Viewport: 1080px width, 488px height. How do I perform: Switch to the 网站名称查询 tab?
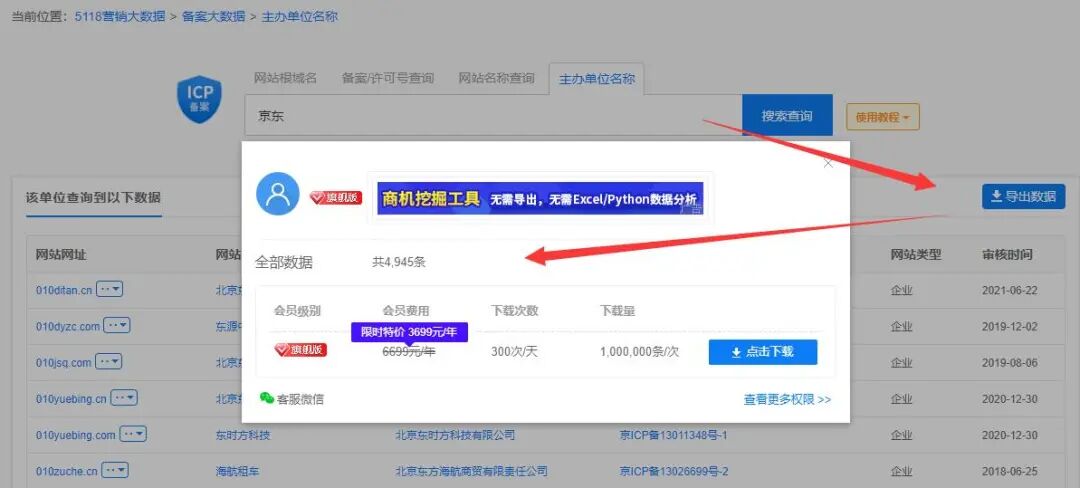(497, 78)
